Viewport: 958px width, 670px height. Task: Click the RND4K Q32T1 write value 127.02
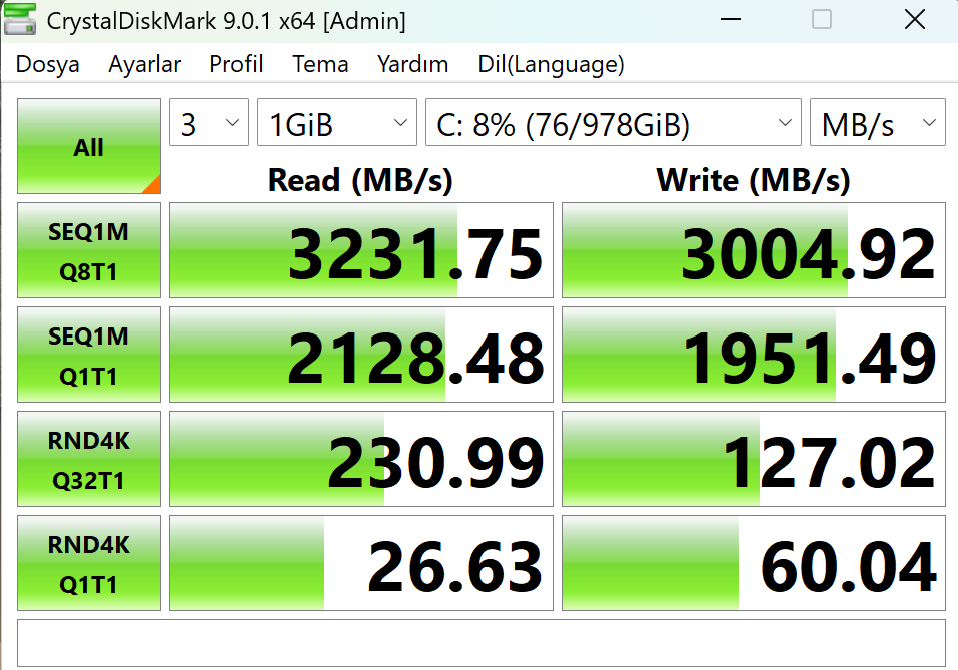[x=754, y=459]
